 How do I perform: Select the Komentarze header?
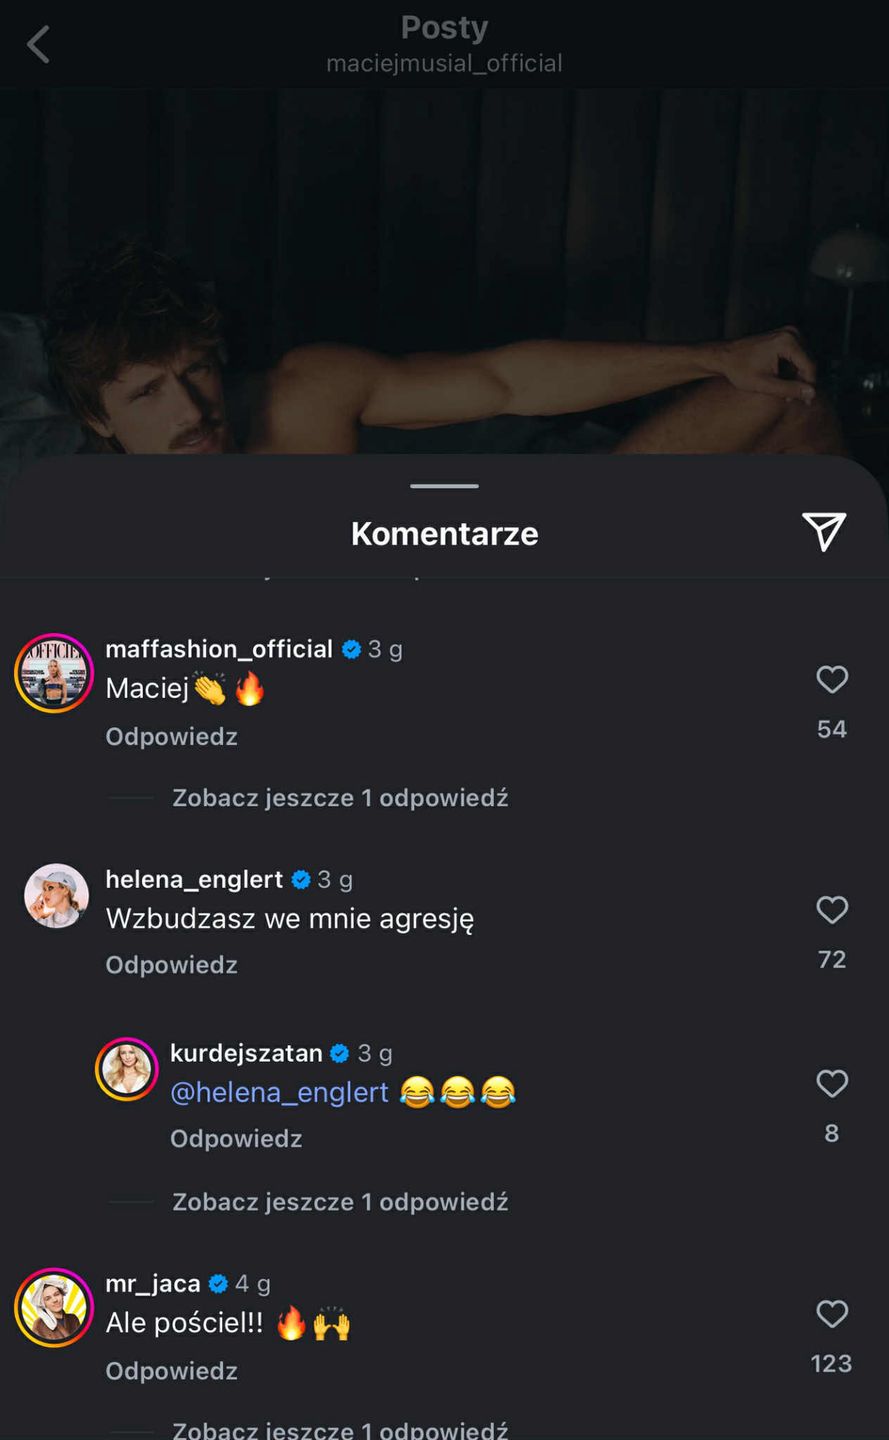click(x=444, y=533)
